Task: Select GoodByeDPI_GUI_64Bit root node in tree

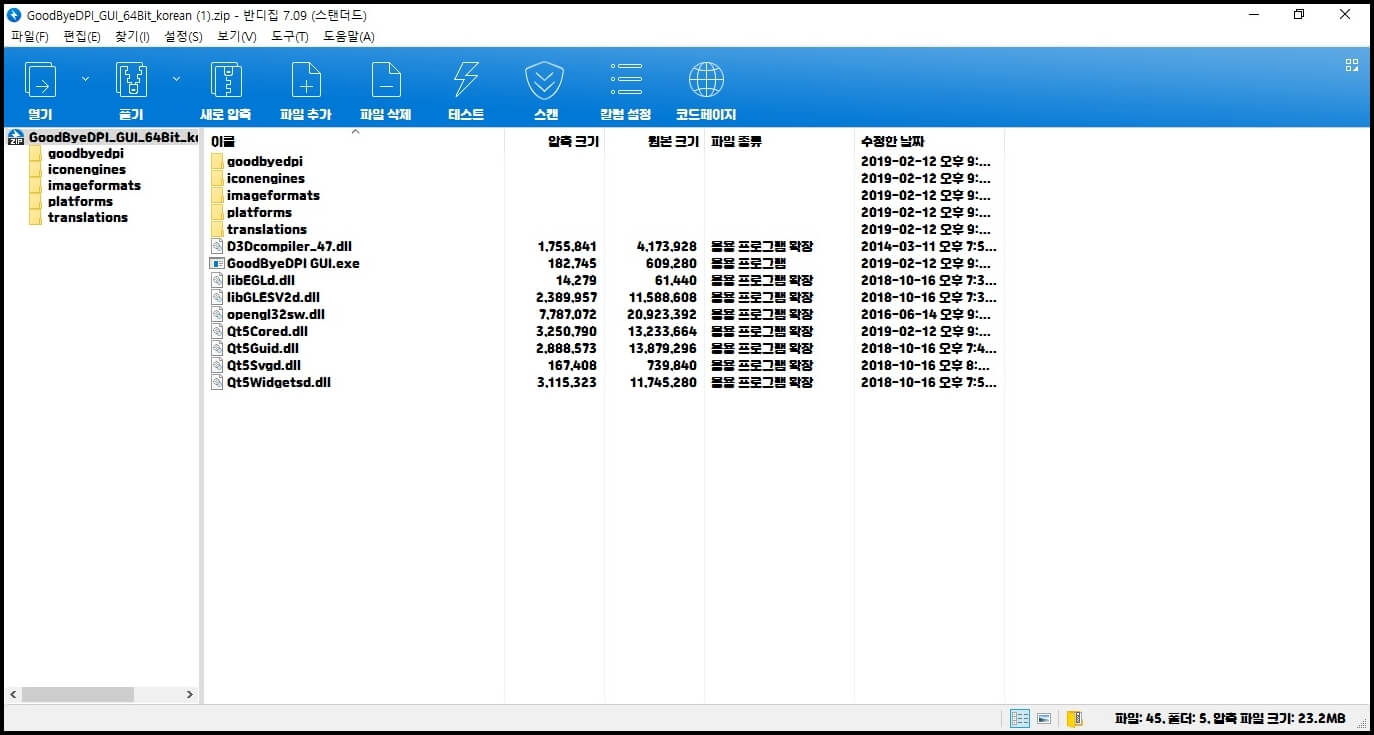Action: pos(113,137)
